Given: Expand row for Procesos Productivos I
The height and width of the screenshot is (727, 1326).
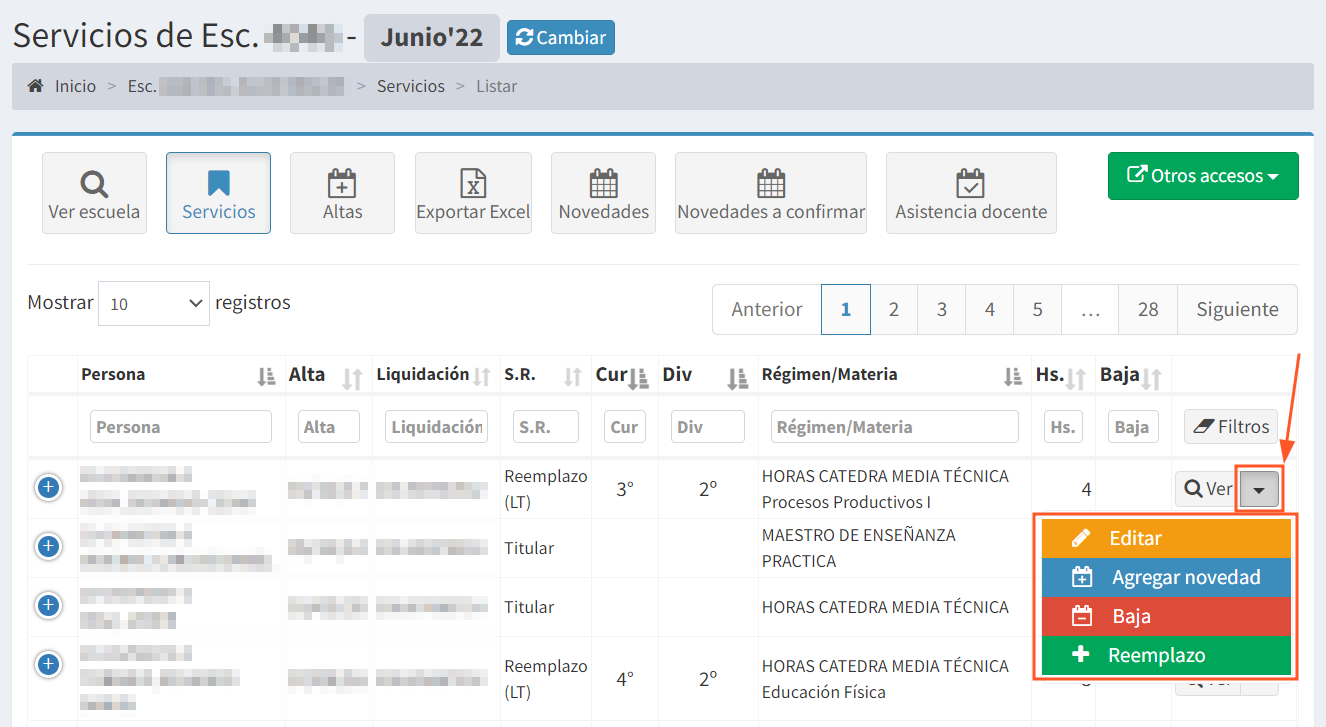Looking at the screenshot, I should 48,488.
